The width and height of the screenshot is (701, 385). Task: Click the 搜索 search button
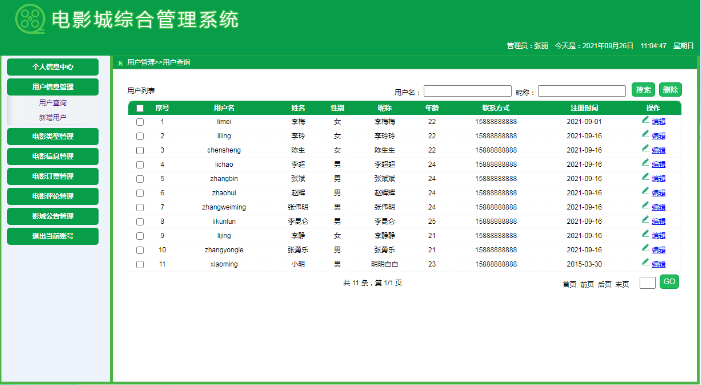click(643, 90)
